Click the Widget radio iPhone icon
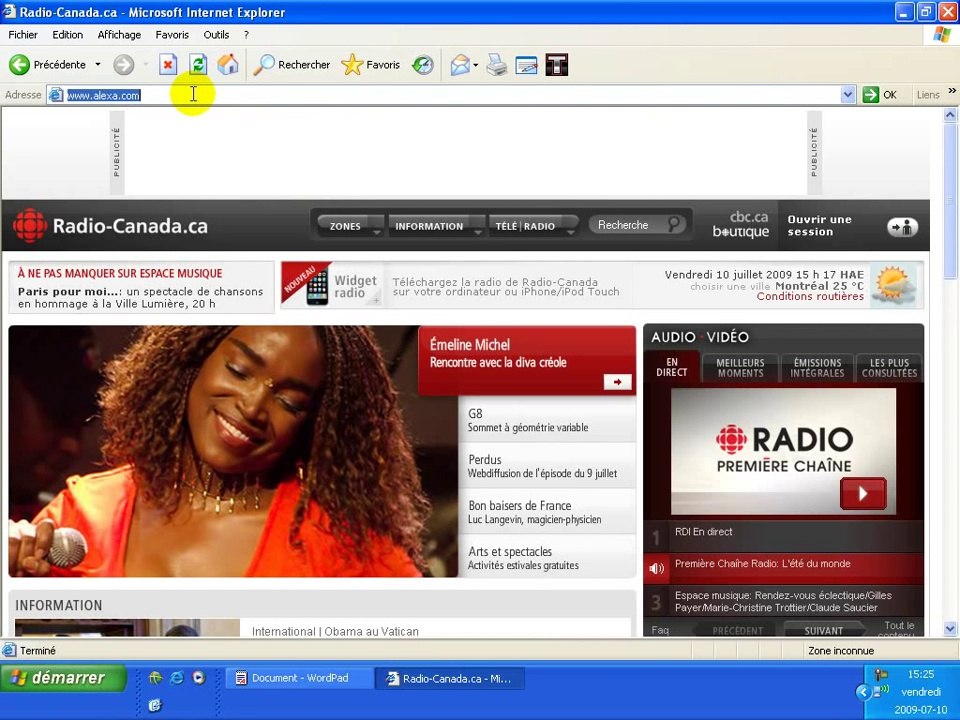The width and height of the screenshot is (960, 720). click(x=317, y=287)
